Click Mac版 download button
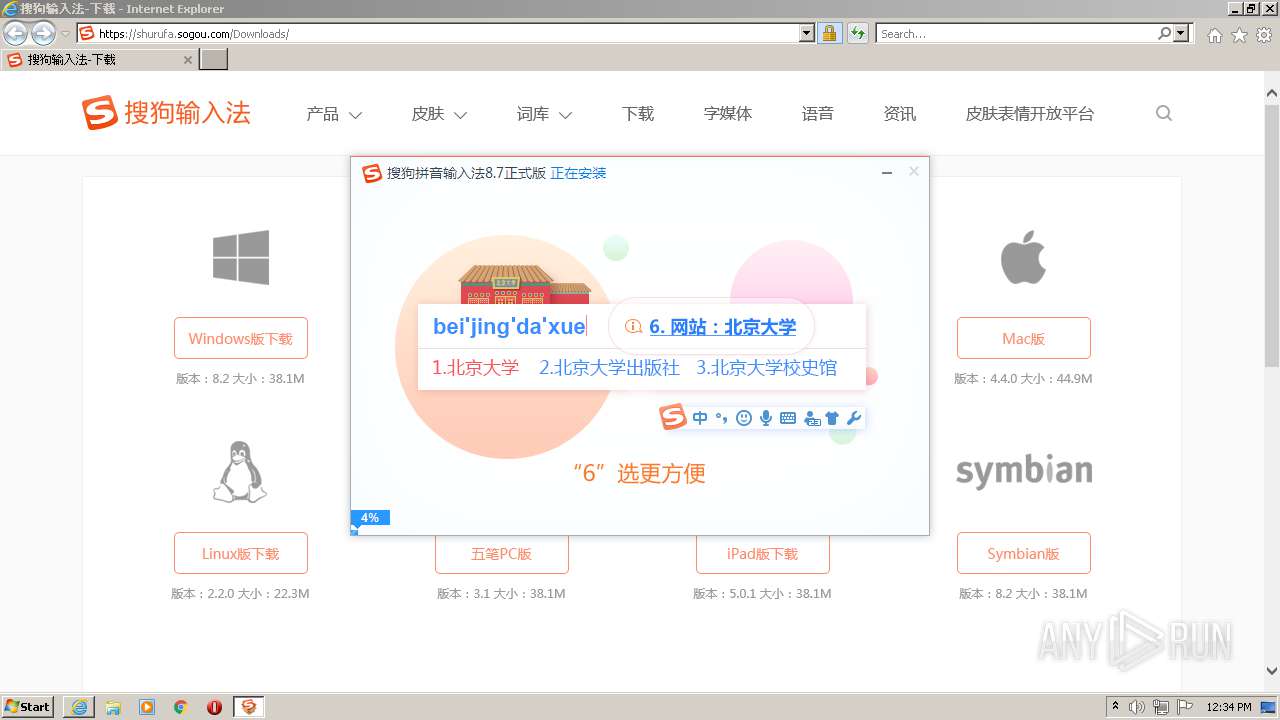The image size is (1280, 720). 1024,339
